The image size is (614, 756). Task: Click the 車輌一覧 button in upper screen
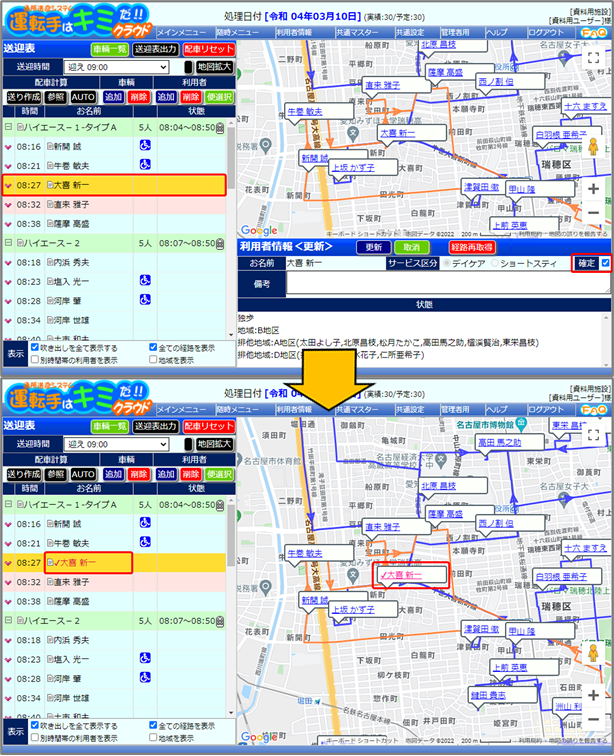pyautogui.click(x=109, y=49)
